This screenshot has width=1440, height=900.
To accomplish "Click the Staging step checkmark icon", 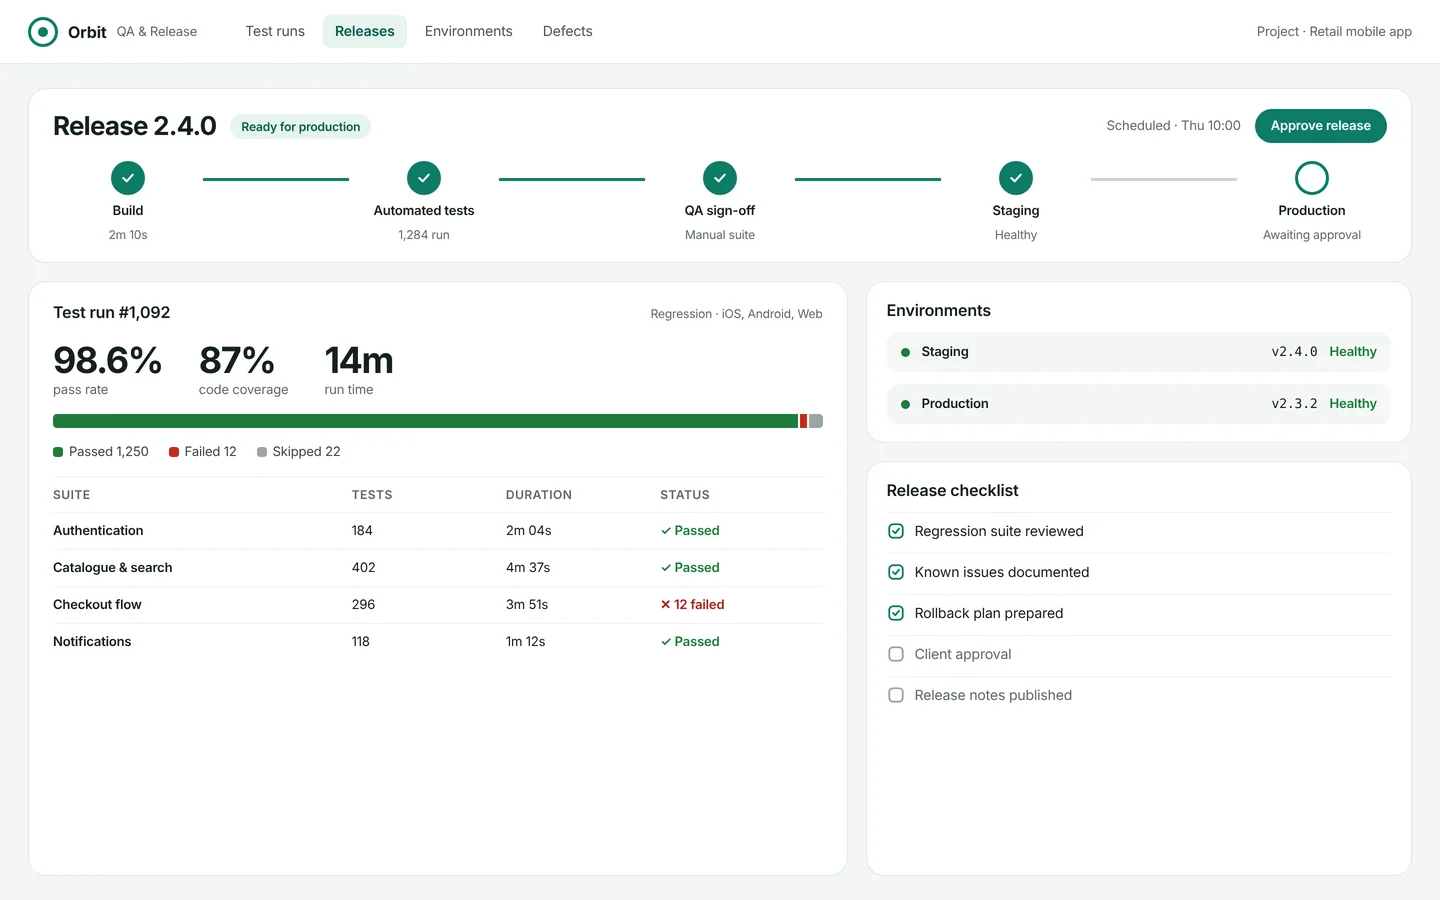I will click(x=1016, y=178).
